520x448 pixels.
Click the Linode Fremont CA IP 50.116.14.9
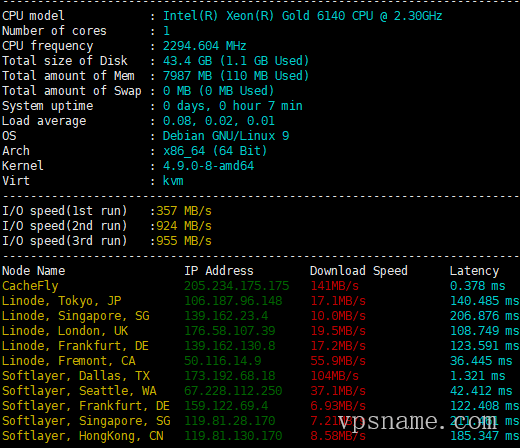223,361
